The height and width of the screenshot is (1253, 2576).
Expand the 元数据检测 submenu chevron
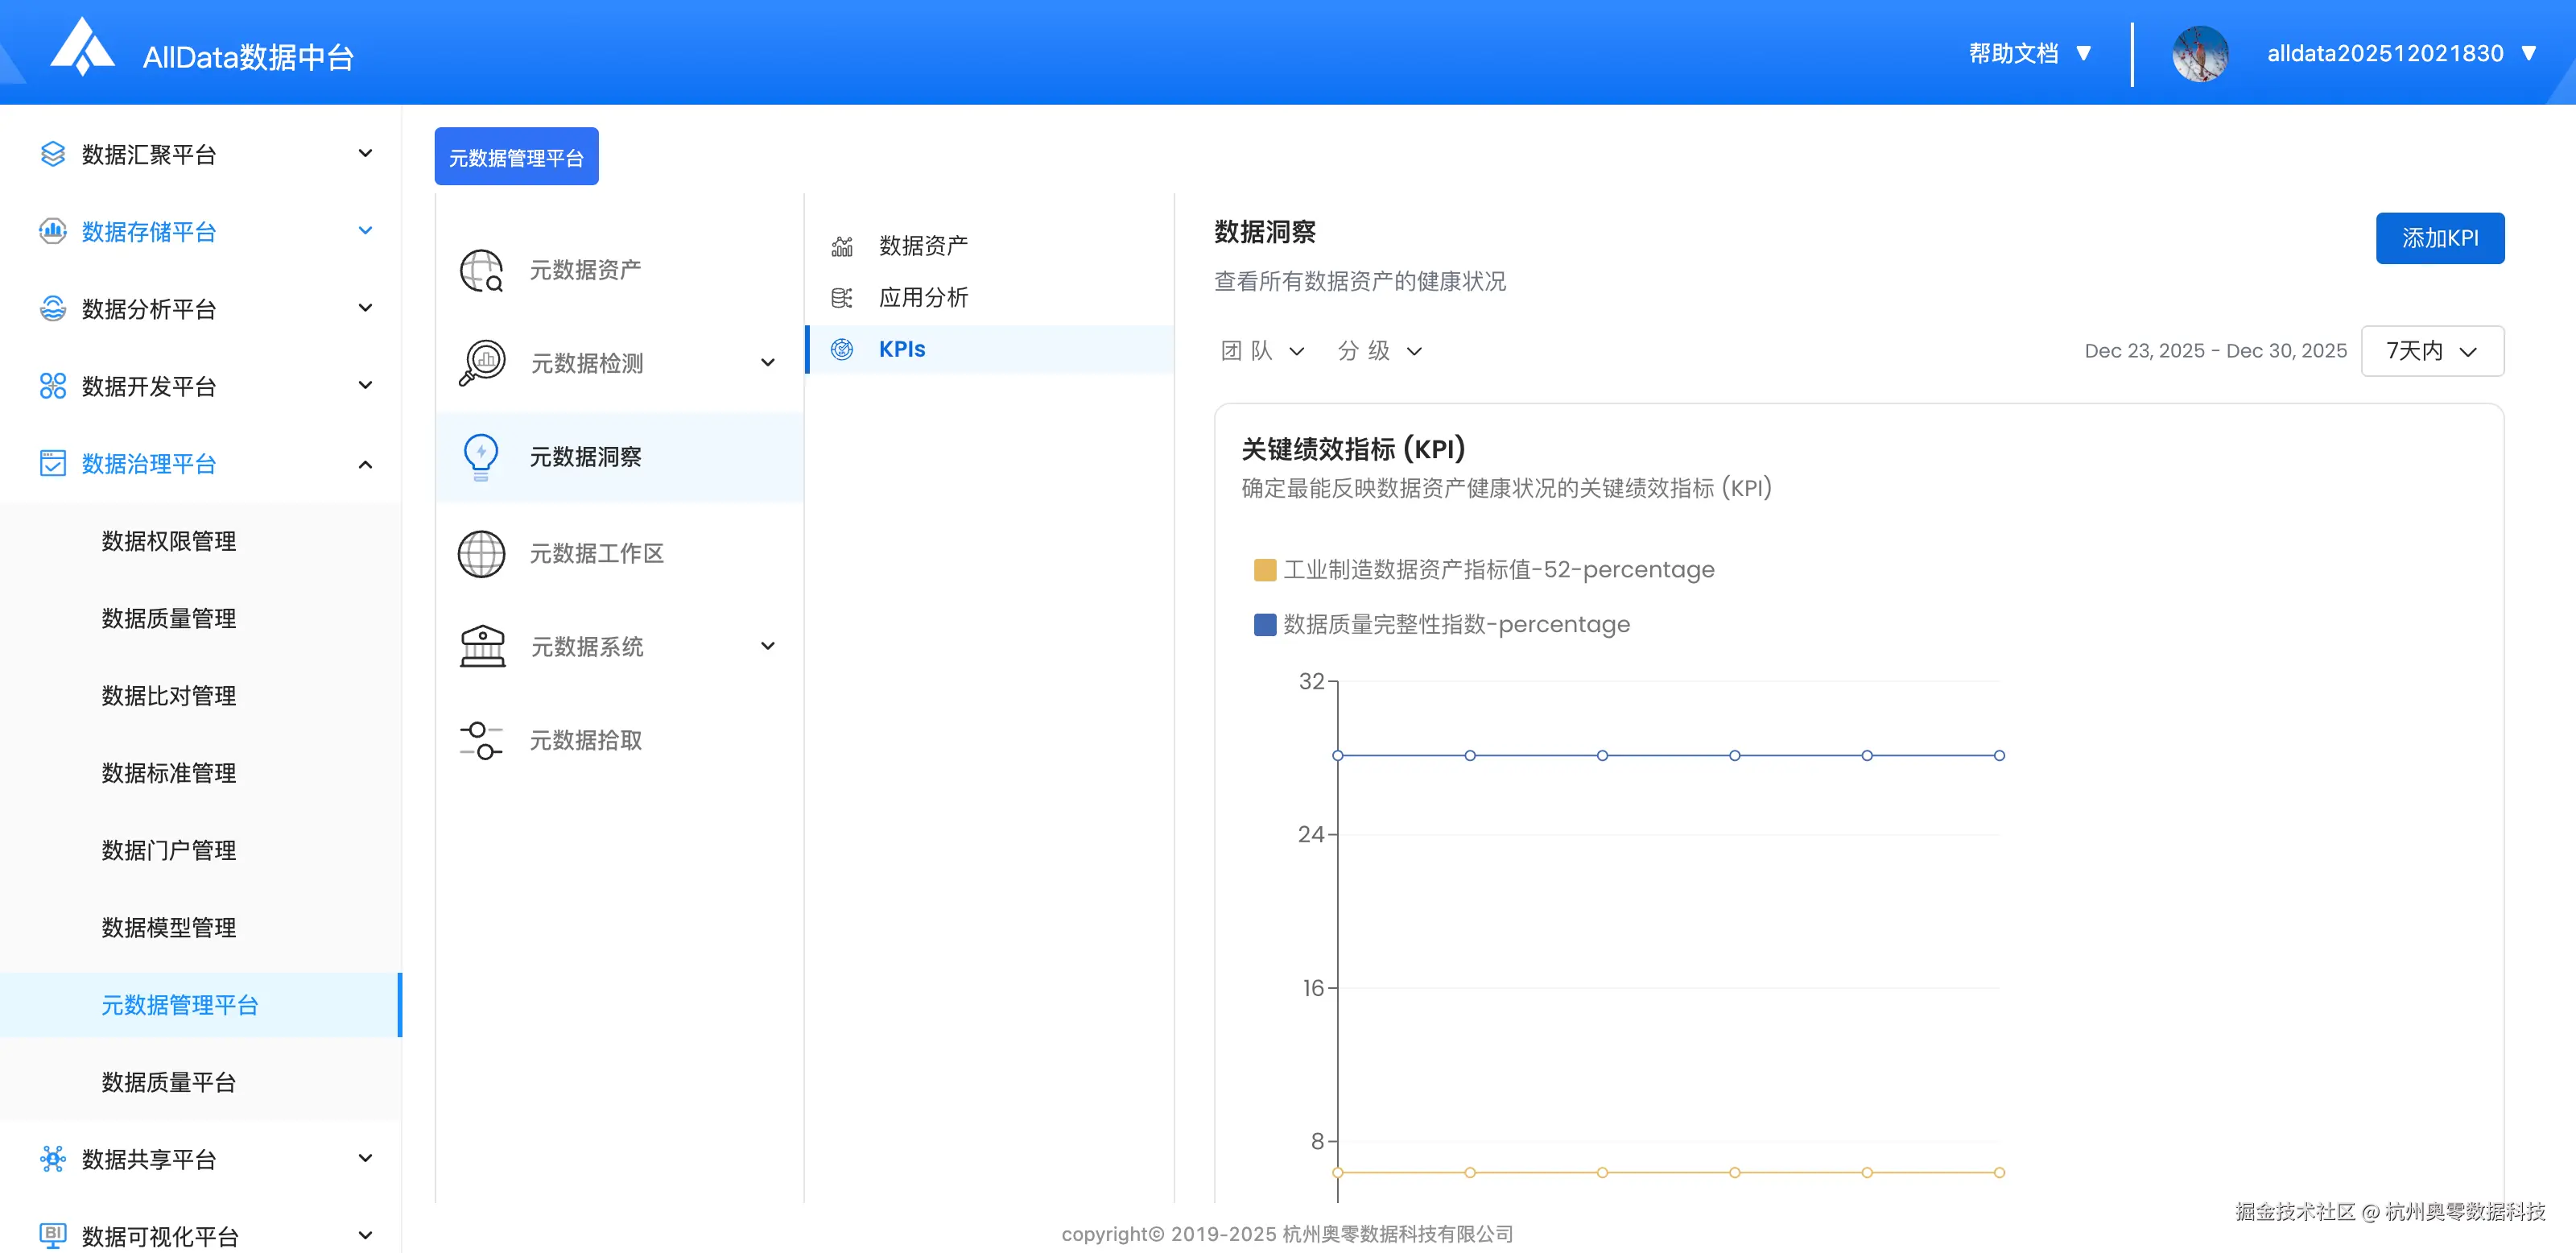768,362
